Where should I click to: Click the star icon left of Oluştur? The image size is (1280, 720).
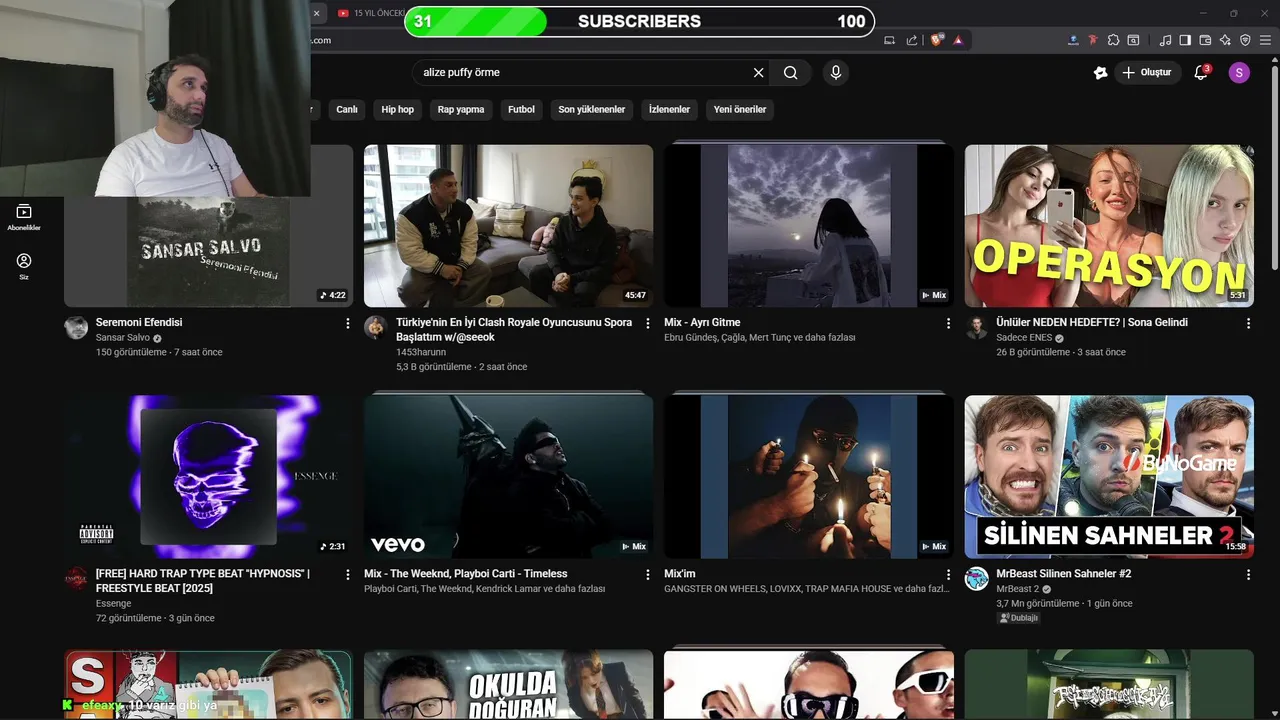click(1100, 73)
